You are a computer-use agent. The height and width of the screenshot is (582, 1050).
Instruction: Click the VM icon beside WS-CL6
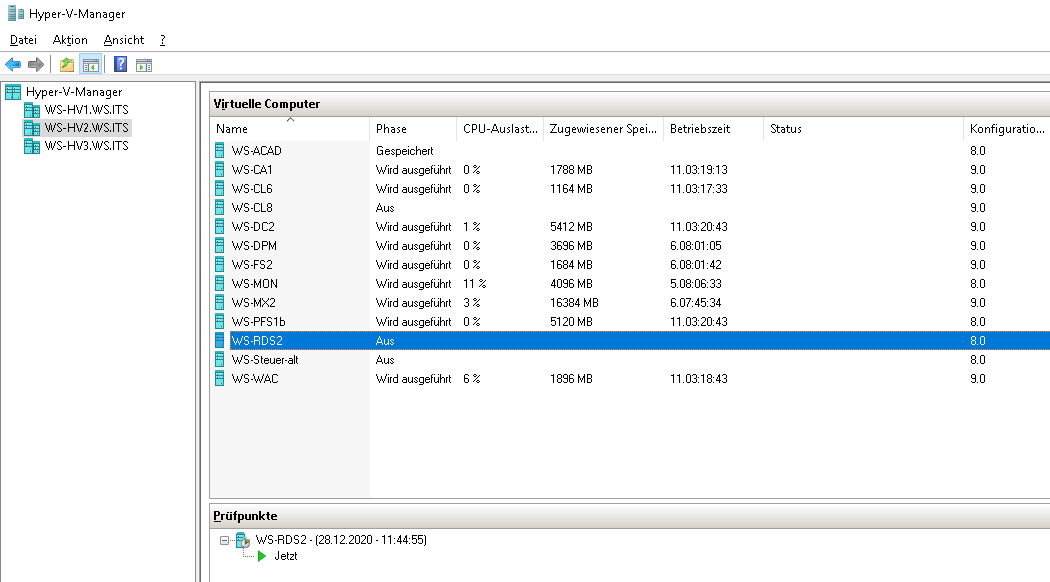click(x=220, y=189)
